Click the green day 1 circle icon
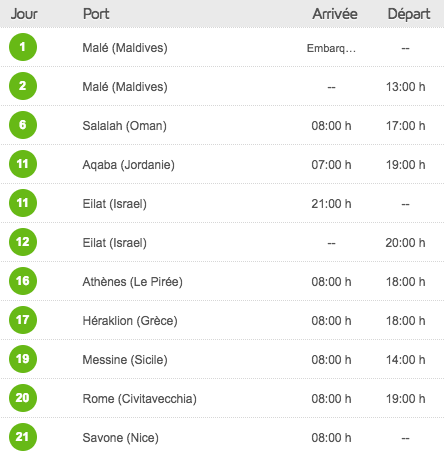This screenshot has width=444, height=467. (x=23, y=47)
